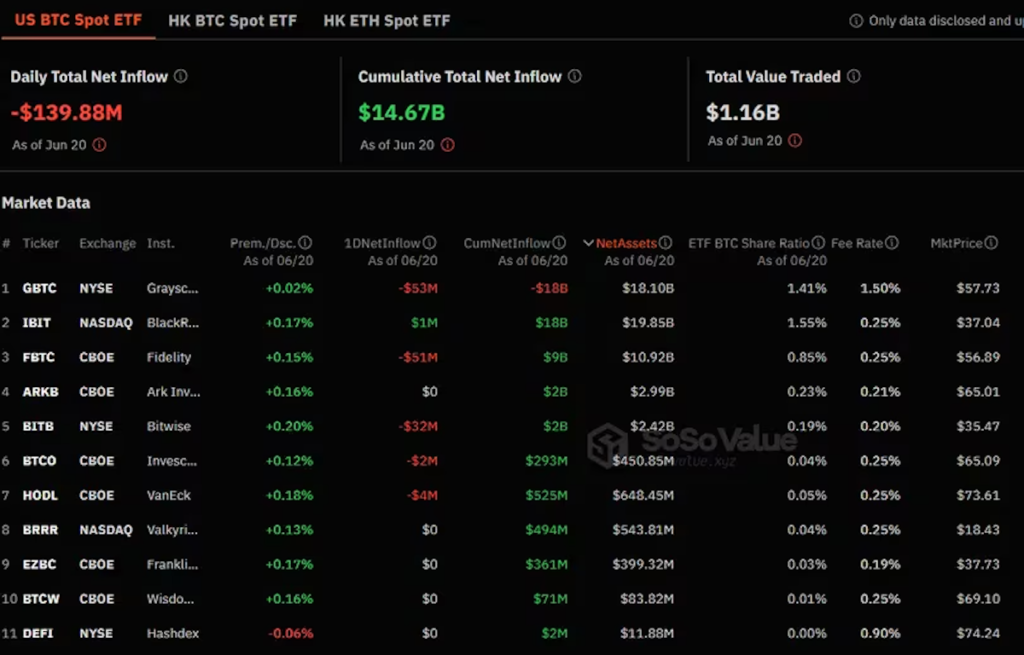
Task: Toggle NetAssets sort arrow
Action: pos(588,244)
